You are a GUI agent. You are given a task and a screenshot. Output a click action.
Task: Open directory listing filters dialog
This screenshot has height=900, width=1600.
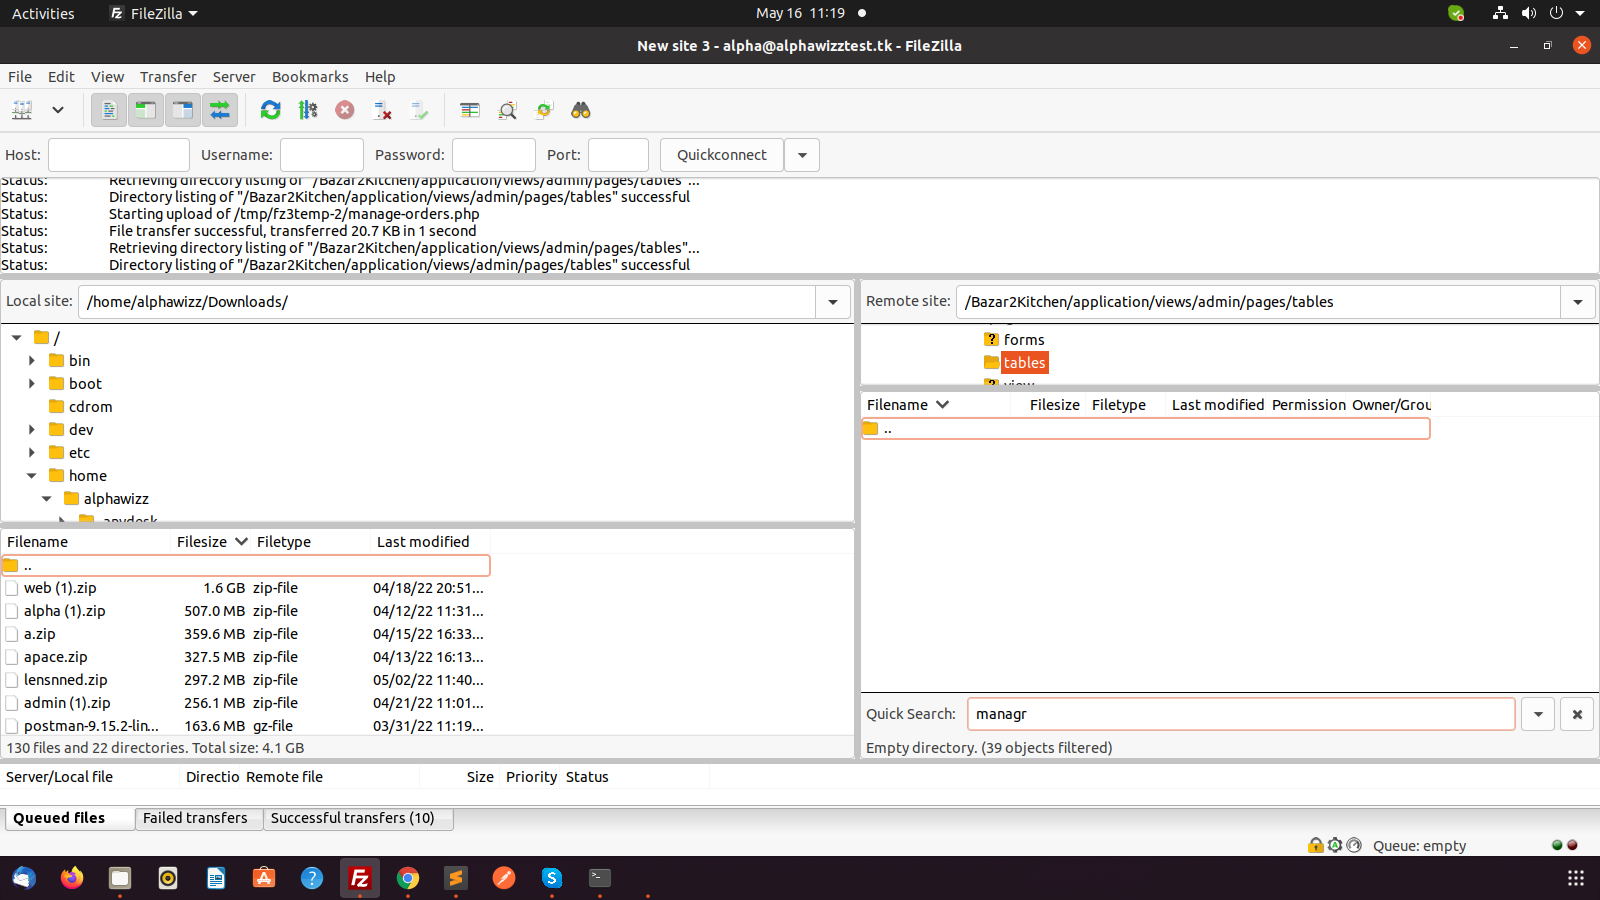[470, 110]
